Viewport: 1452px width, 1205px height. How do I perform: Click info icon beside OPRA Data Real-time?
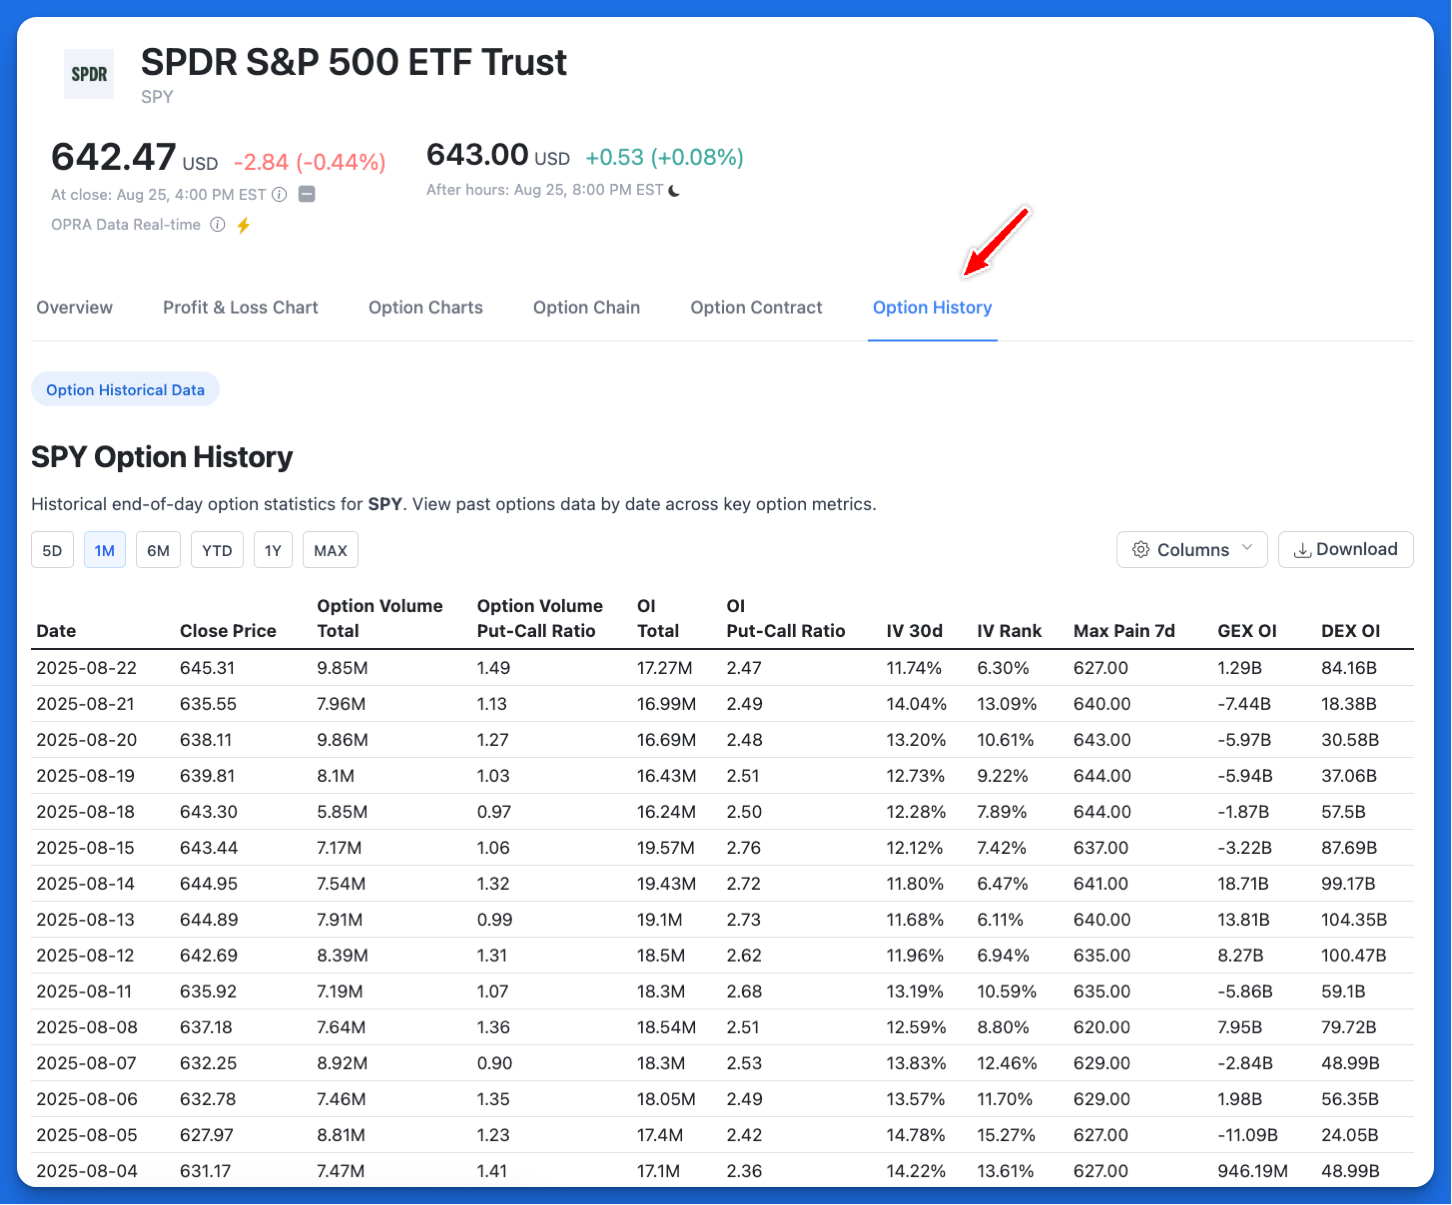tap(217, 225)
